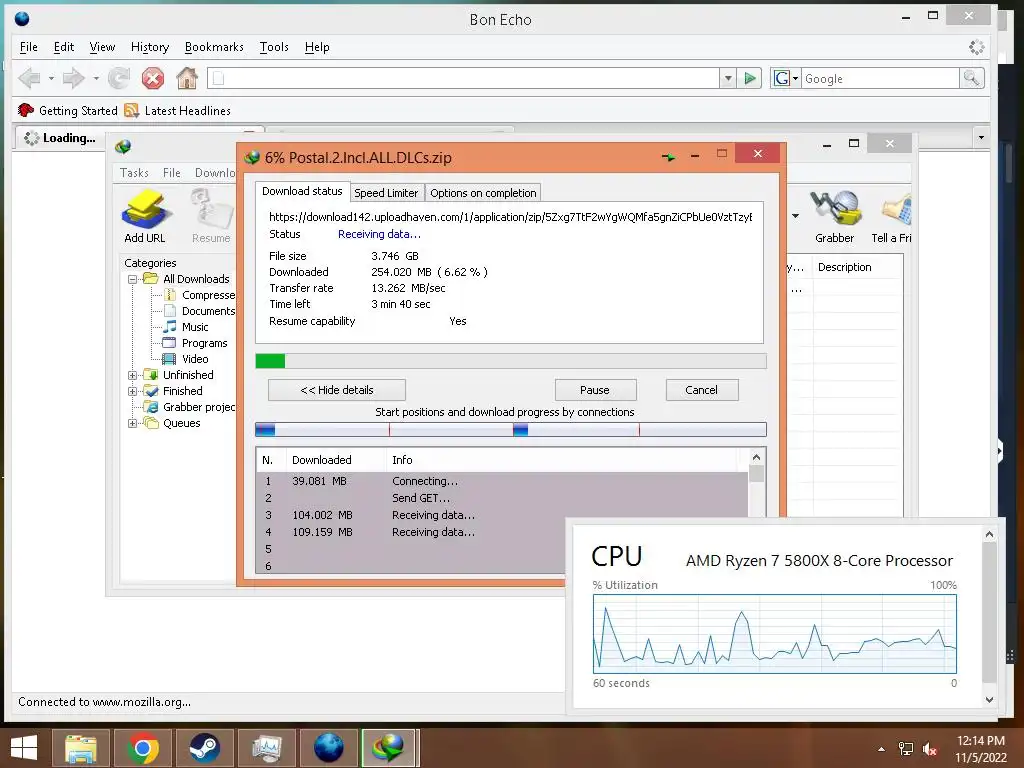Click the CPU panel scroll down arrow

[989, 699]
